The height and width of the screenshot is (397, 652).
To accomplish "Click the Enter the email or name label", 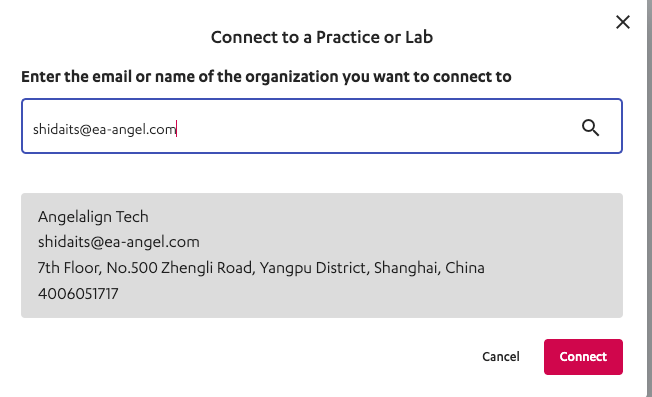I will click(266, 77).
